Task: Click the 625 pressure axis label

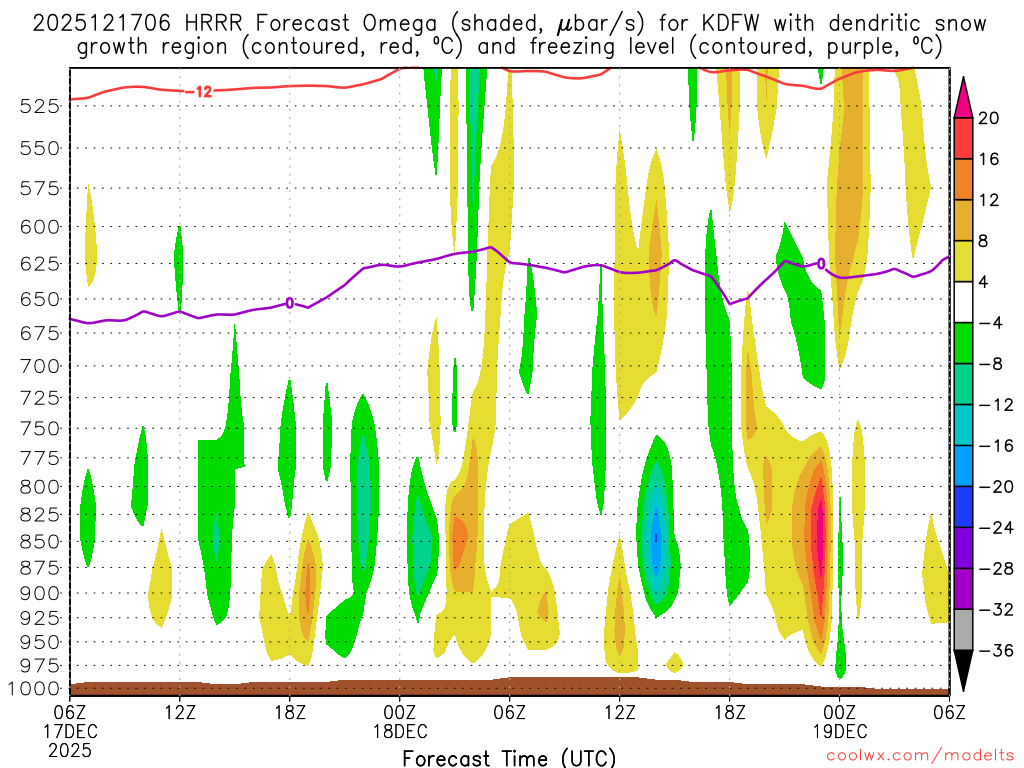Action: click(x=40, y=264)
